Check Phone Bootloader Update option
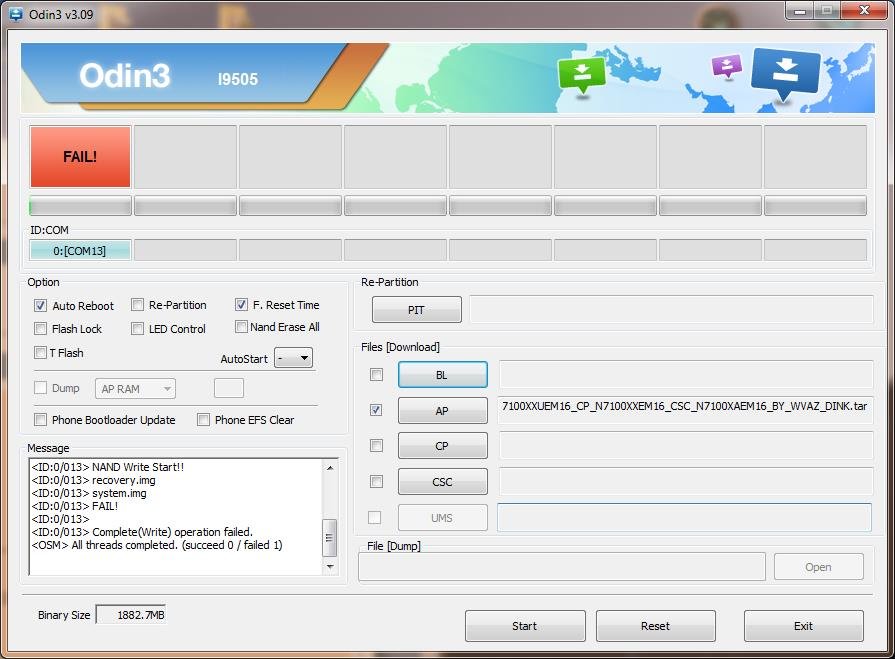Image resolution: width=895 pixels, height=659 pixels. tap(40, 420)
